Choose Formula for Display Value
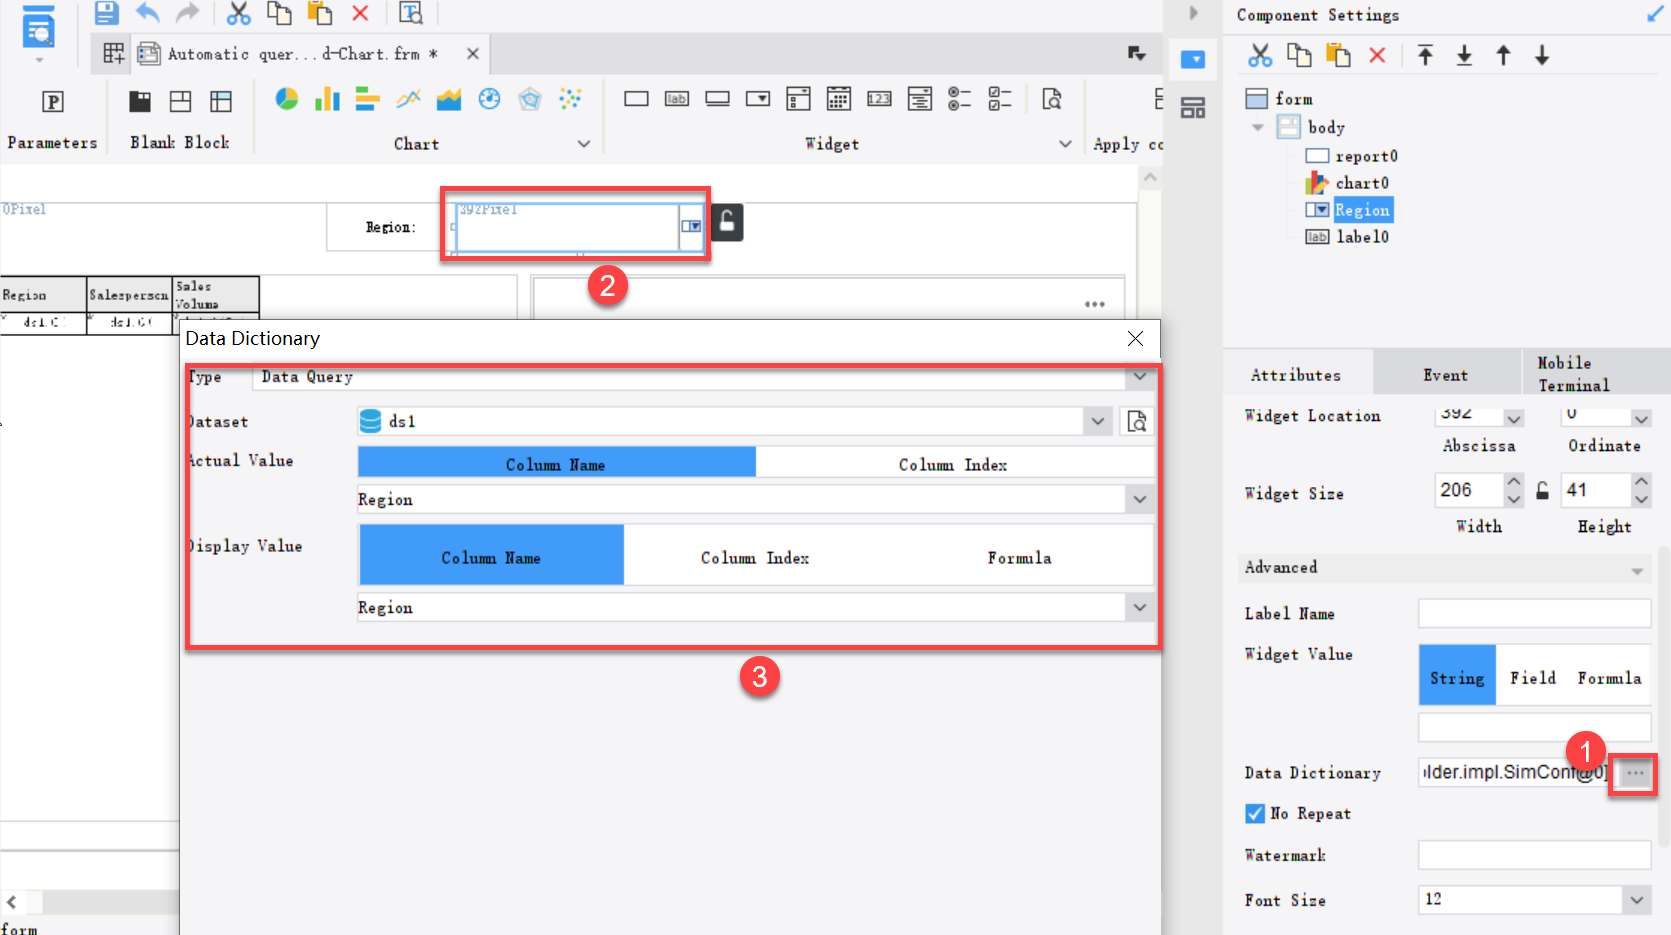1671x935 pixels. click(x=1019, y=558)
